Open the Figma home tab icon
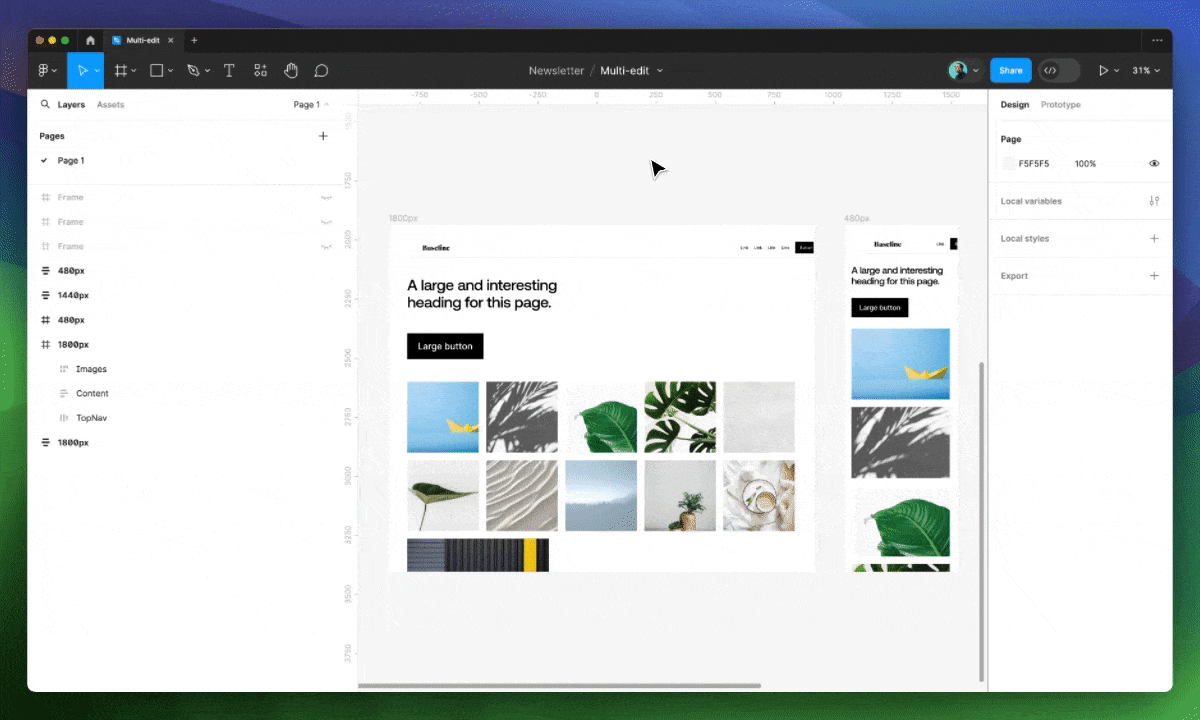1200x720 pixels. pos(90,40)
